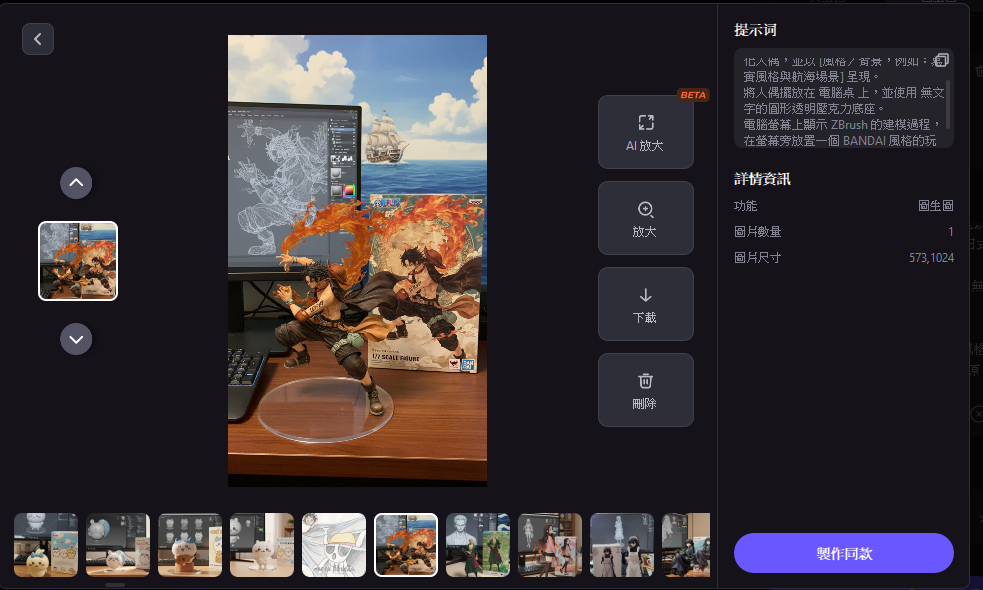
Task: Select first thumbnail with blue-bow character
Action: (46, 545)
